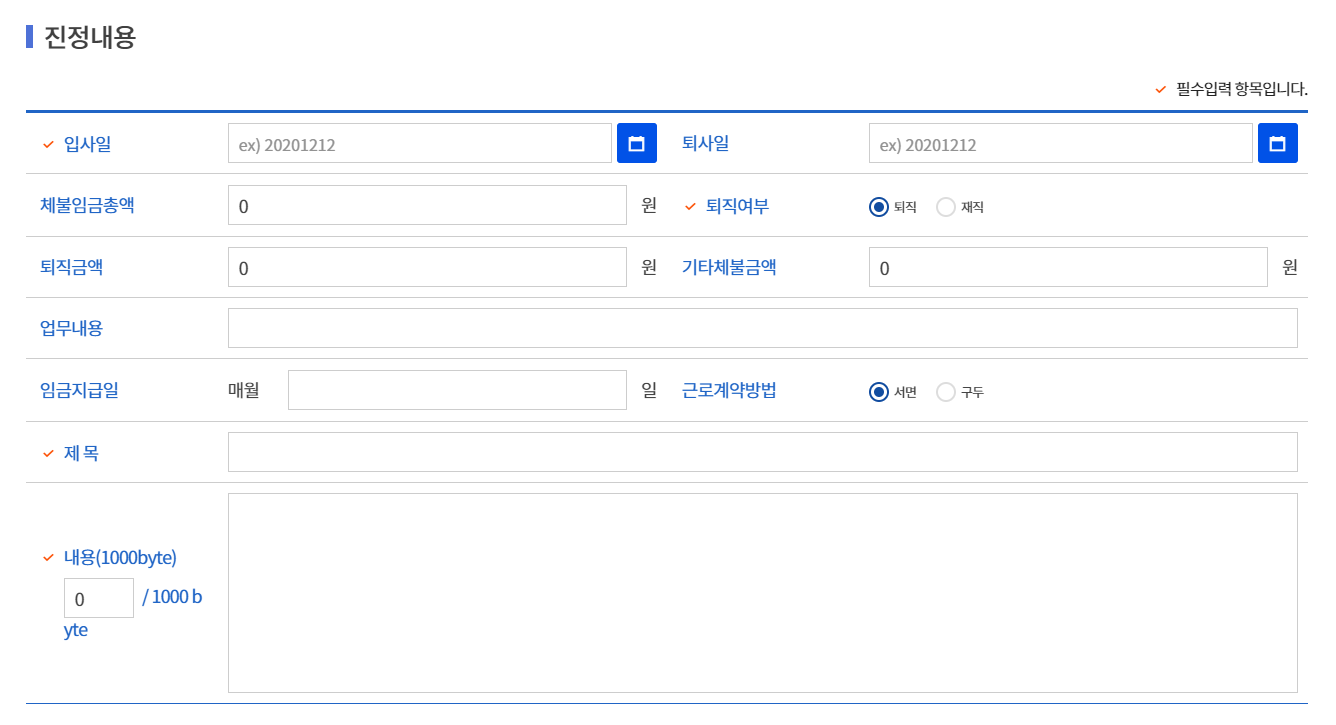Click the 퇴직금액 label
Image resolution: width=1336 pixels, height=725 pixels.
pyautogui.click(x=71, y=267)
